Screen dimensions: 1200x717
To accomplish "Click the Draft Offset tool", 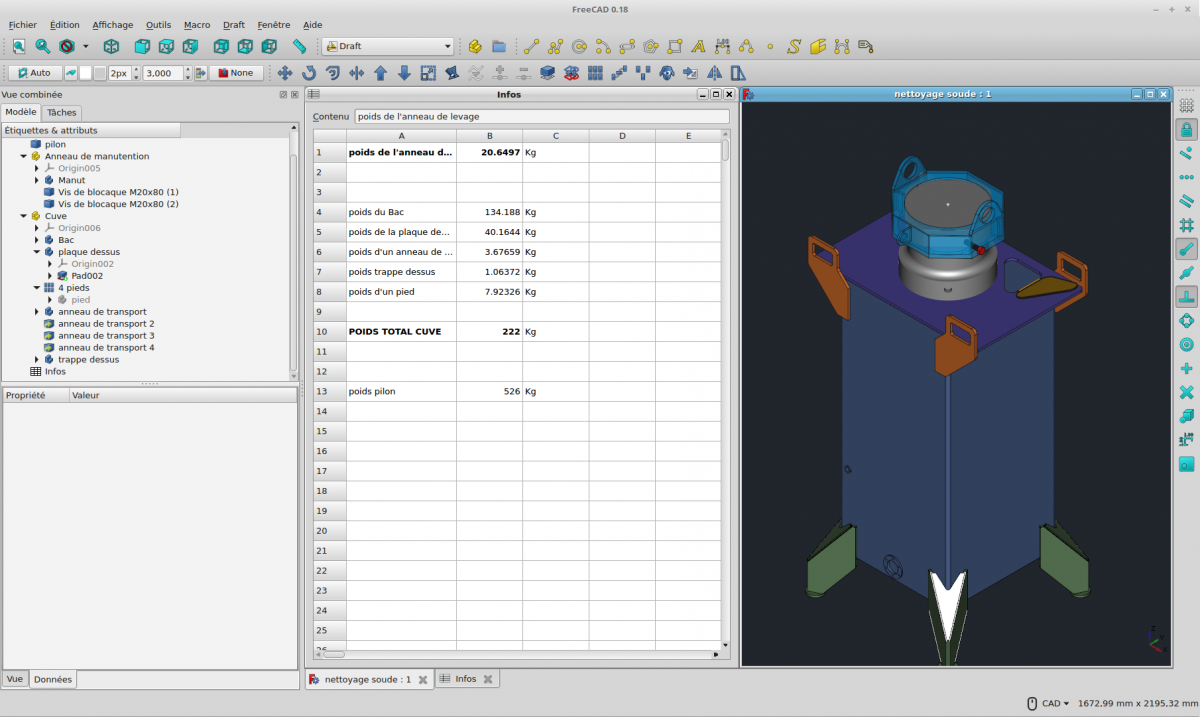I will click(x=333, y=73).
